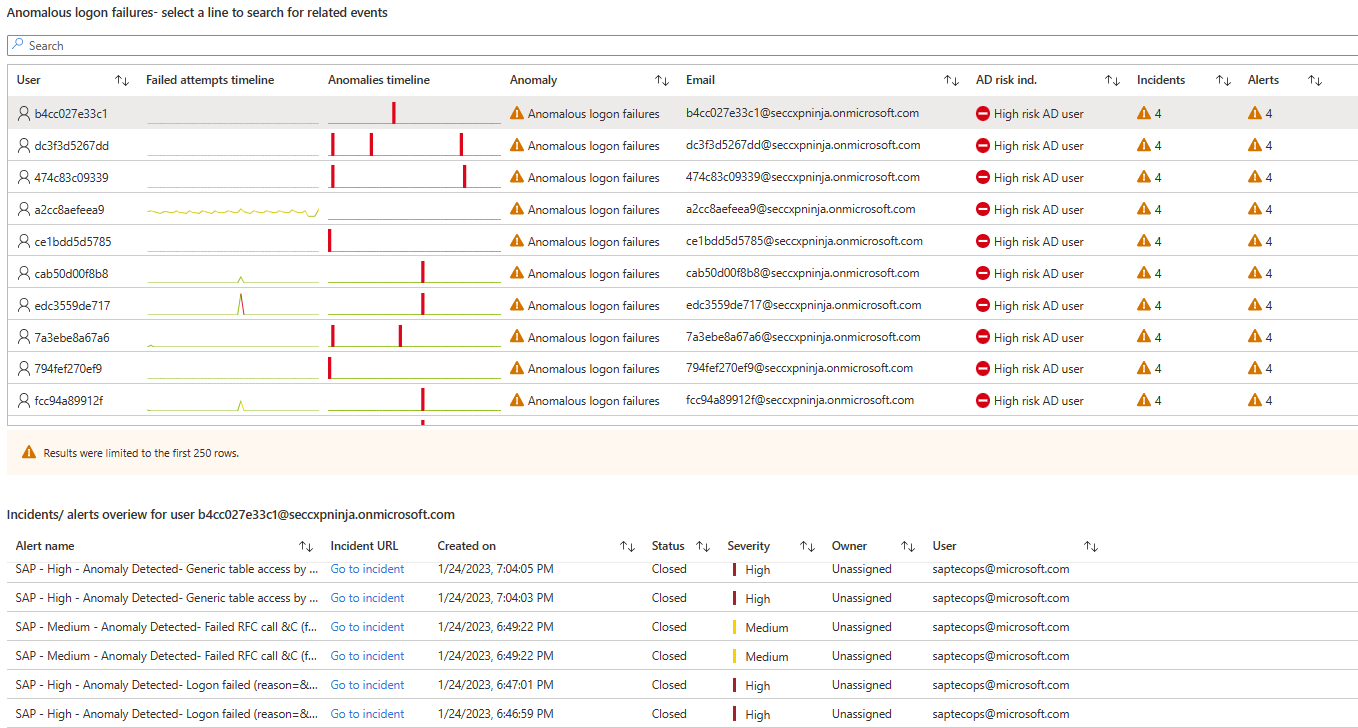This screenshot has height=728, width=1358.
Task: Click warning icon in results limited banner
Action: [26, 453]
